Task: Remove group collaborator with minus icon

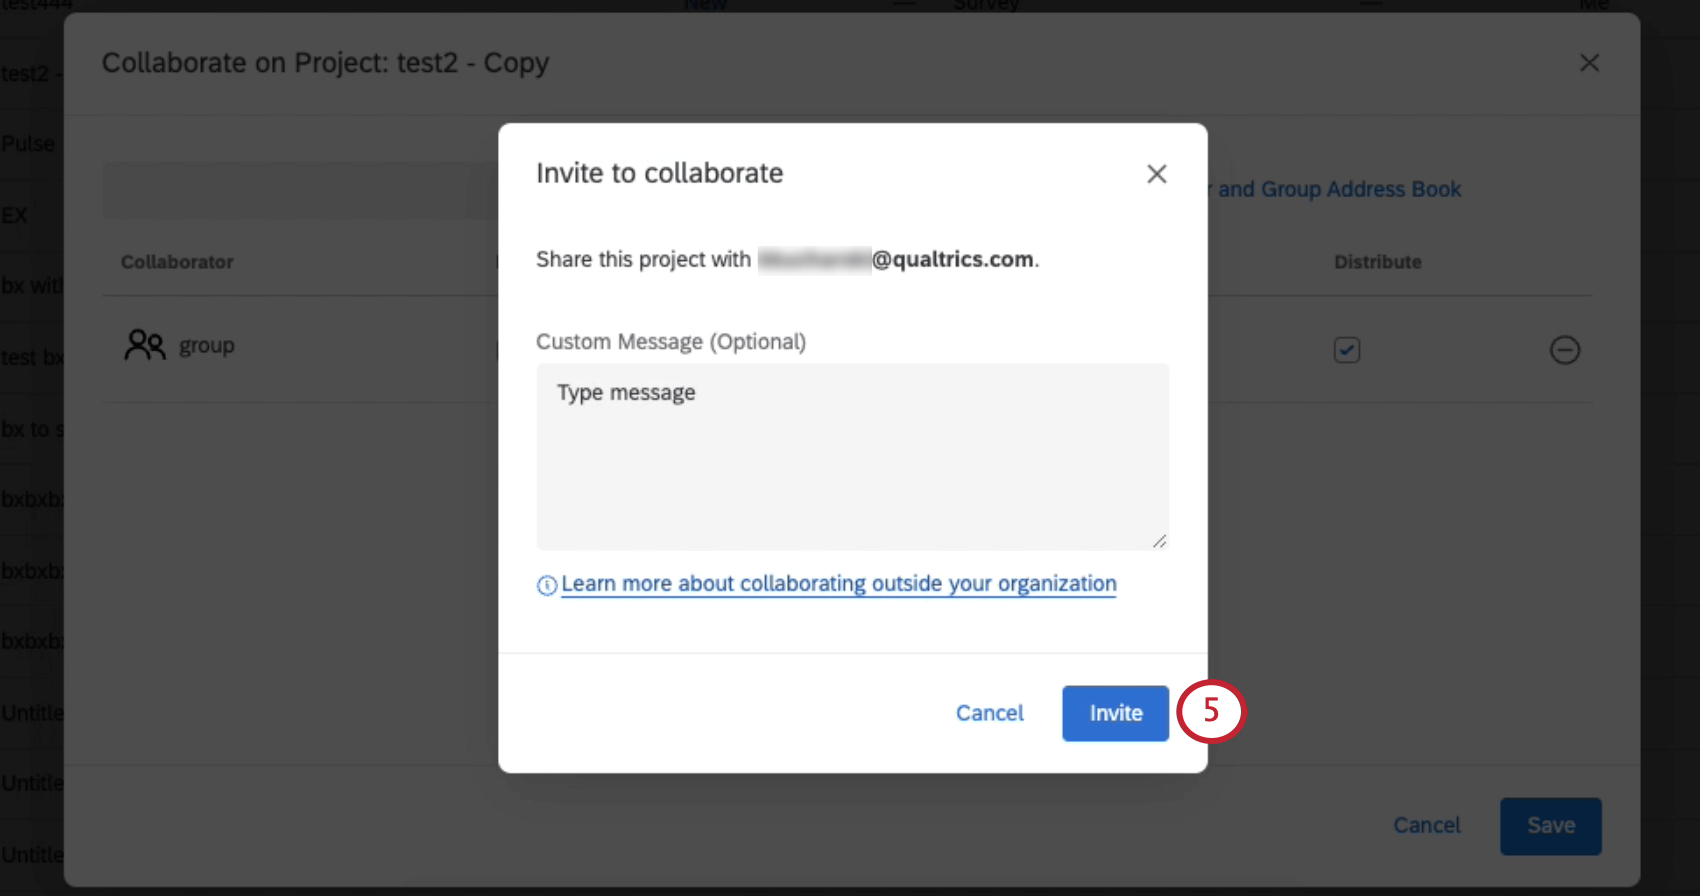Action: point(1564,350)
